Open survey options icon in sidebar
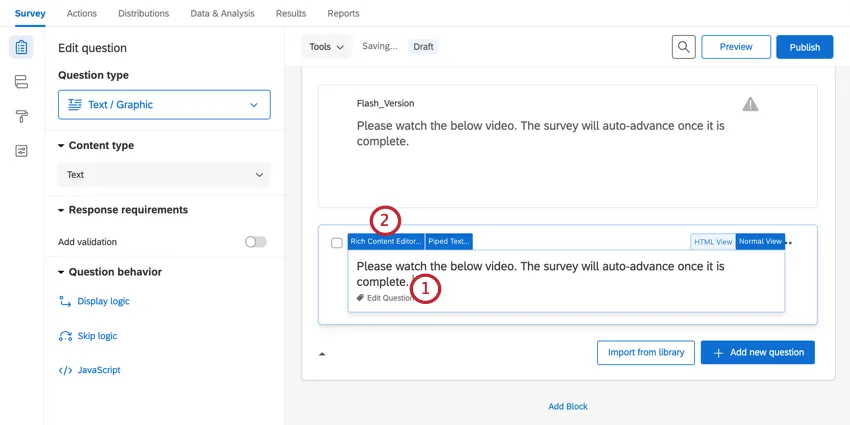Screen dimensions: 850x425 (x=22, y=150)
